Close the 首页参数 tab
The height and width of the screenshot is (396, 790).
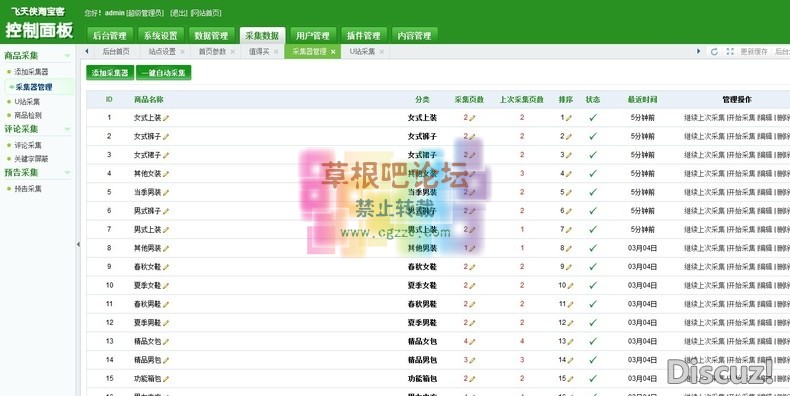(x=232, y=52)
